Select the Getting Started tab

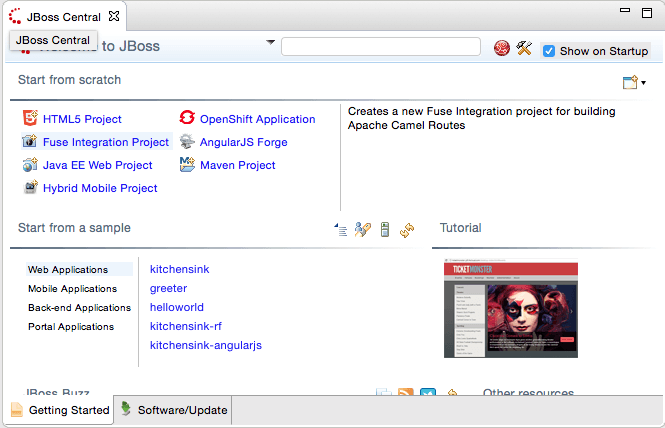pos(60,410)
